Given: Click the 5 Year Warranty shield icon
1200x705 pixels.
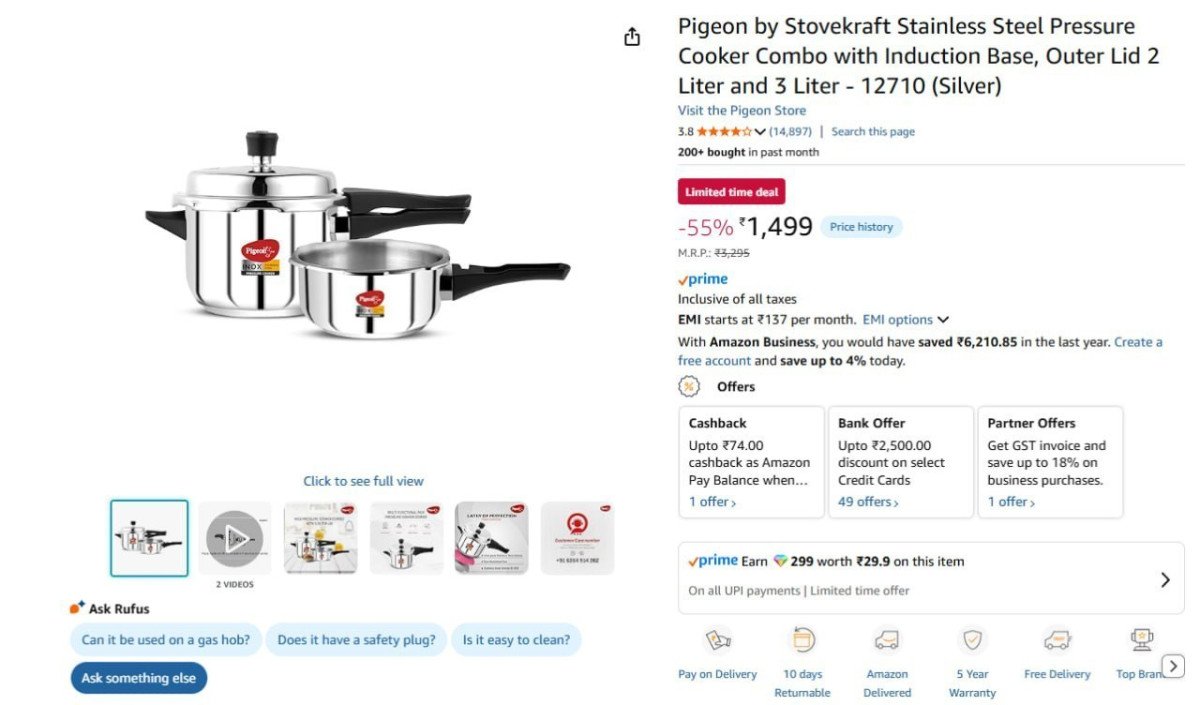Looking at the screenshot, I should 971,641.
